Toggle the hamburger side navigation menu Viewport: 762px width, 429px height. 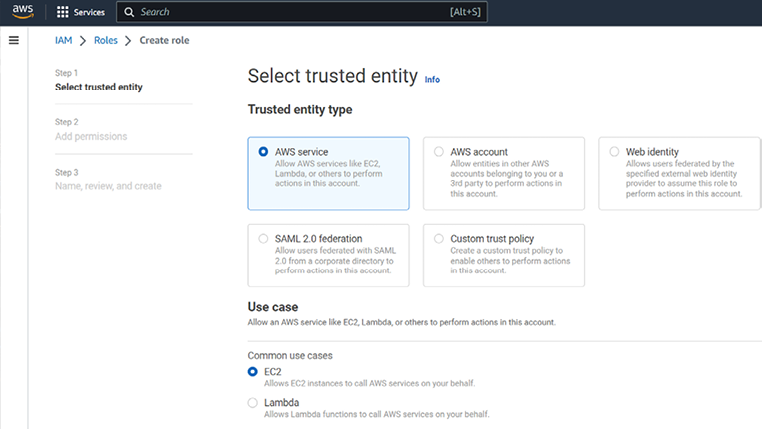click(x=14, y=40)
